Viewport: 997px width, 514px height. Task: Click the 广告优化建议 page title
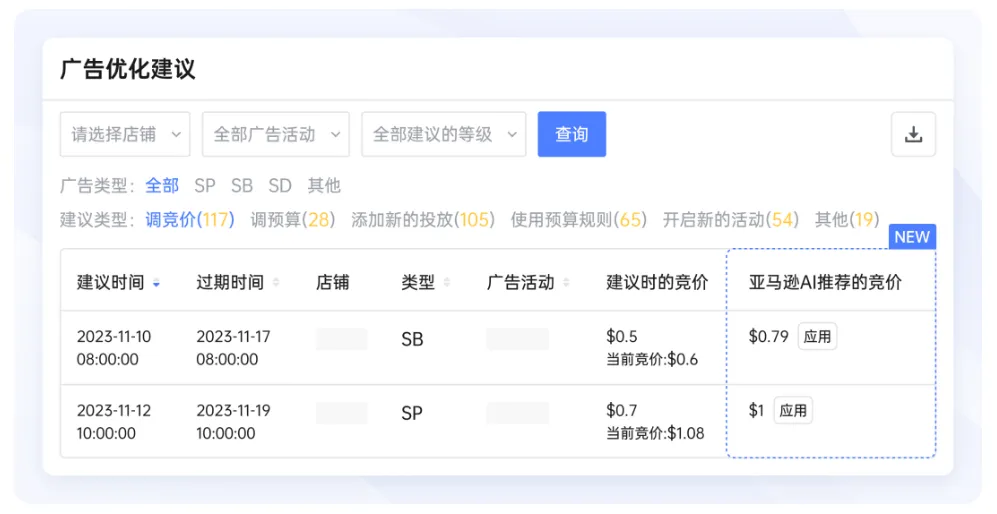128,69
